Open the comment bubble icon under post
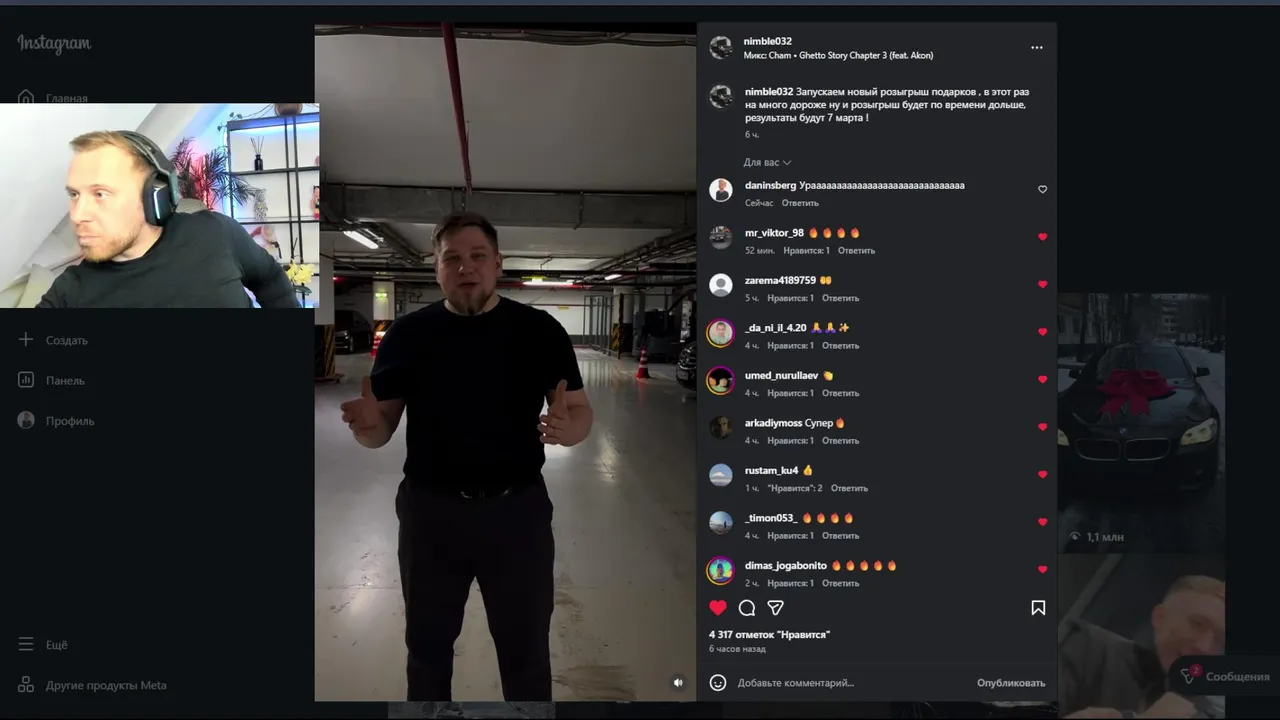Viewport: 1280px width, 720px height. (x=747, y=607)
